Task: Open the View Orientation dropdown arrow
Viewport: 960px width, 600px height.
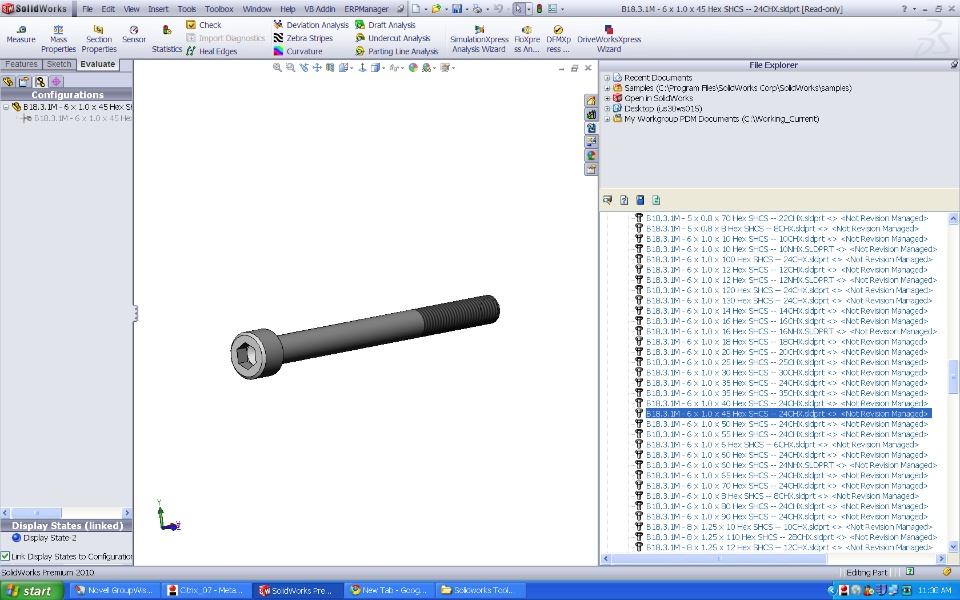Action: point(351,68)
